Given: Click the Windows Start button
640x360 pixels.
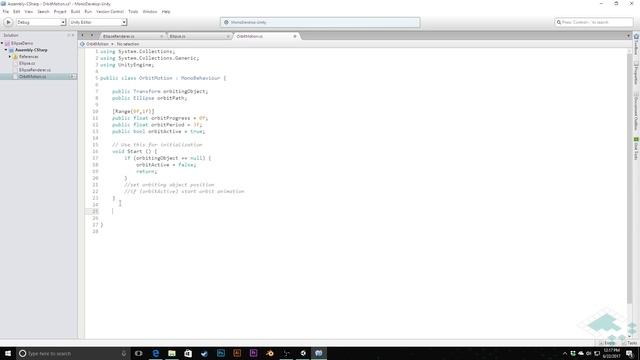Looking at the screenshot, I should point(8,353).
